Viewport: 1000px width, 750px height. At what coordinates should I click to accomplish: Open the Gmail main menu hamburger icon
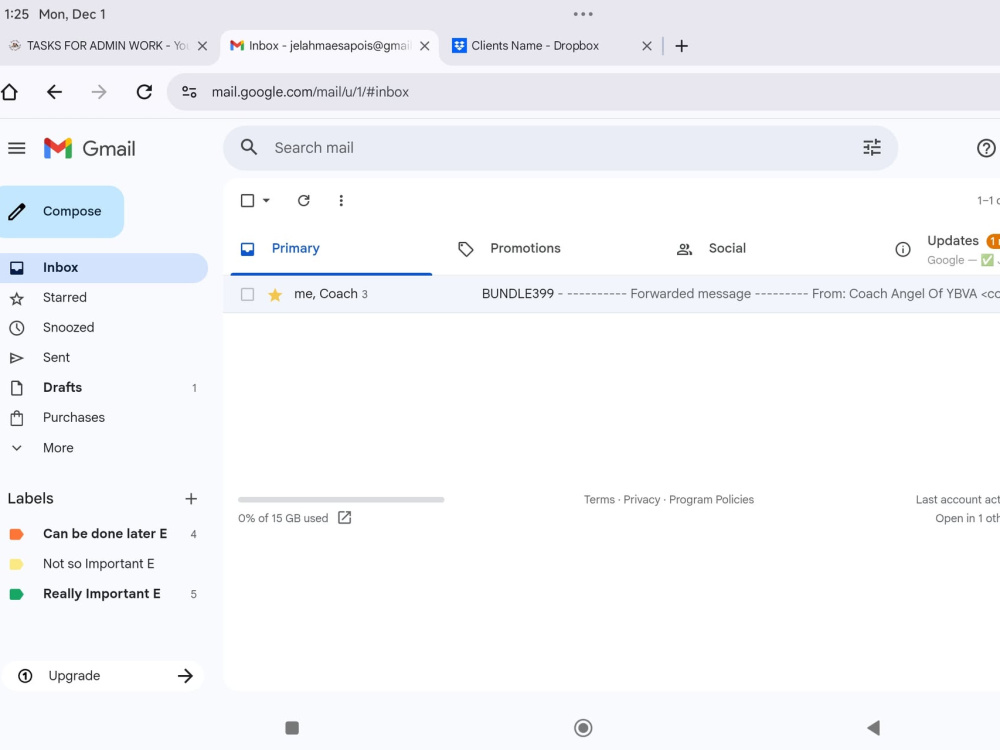tap(17, 149)
